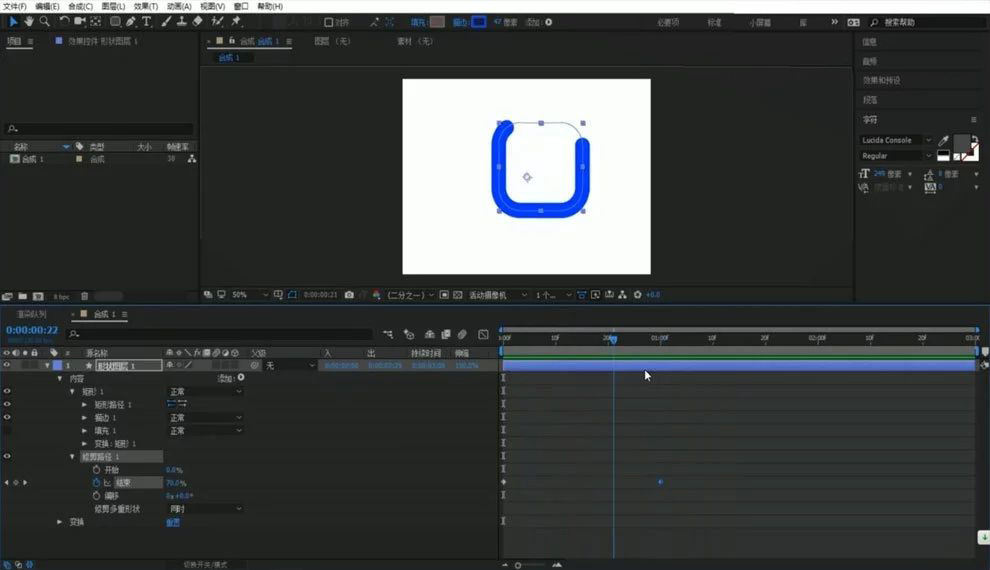Viewport: 990px width, 570px height.
Task: Open the 效果(T) menu
Action: tap(146, 6)
